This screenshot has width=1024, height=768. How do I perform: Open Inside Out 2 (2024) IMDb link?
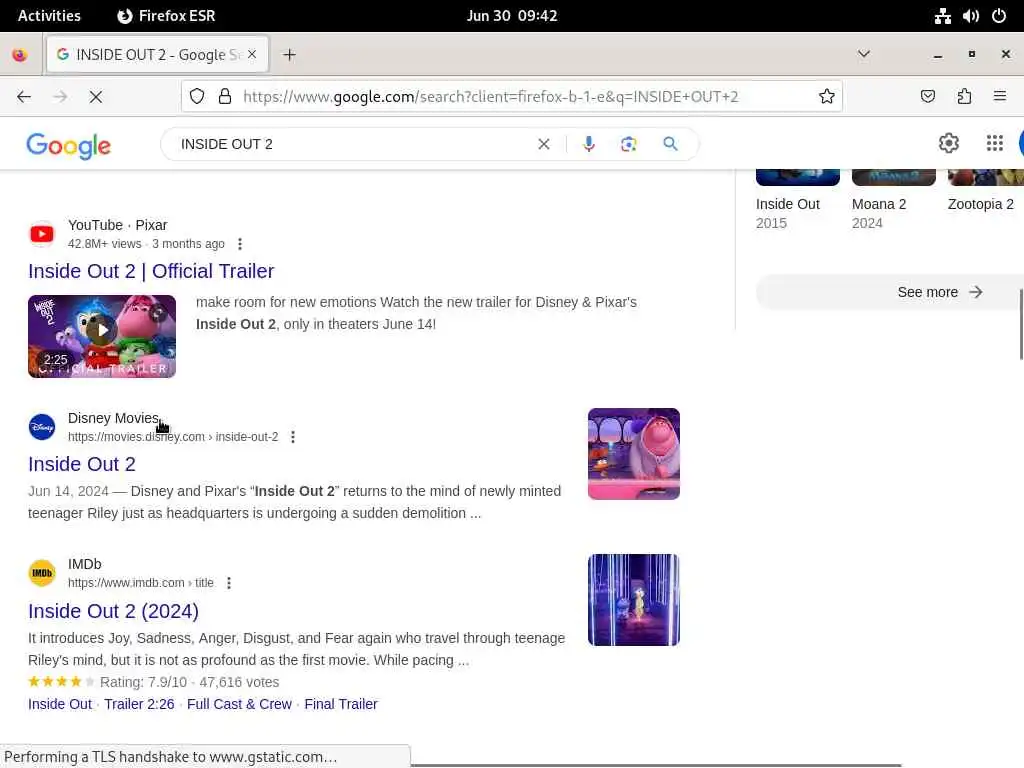[113, 611]
